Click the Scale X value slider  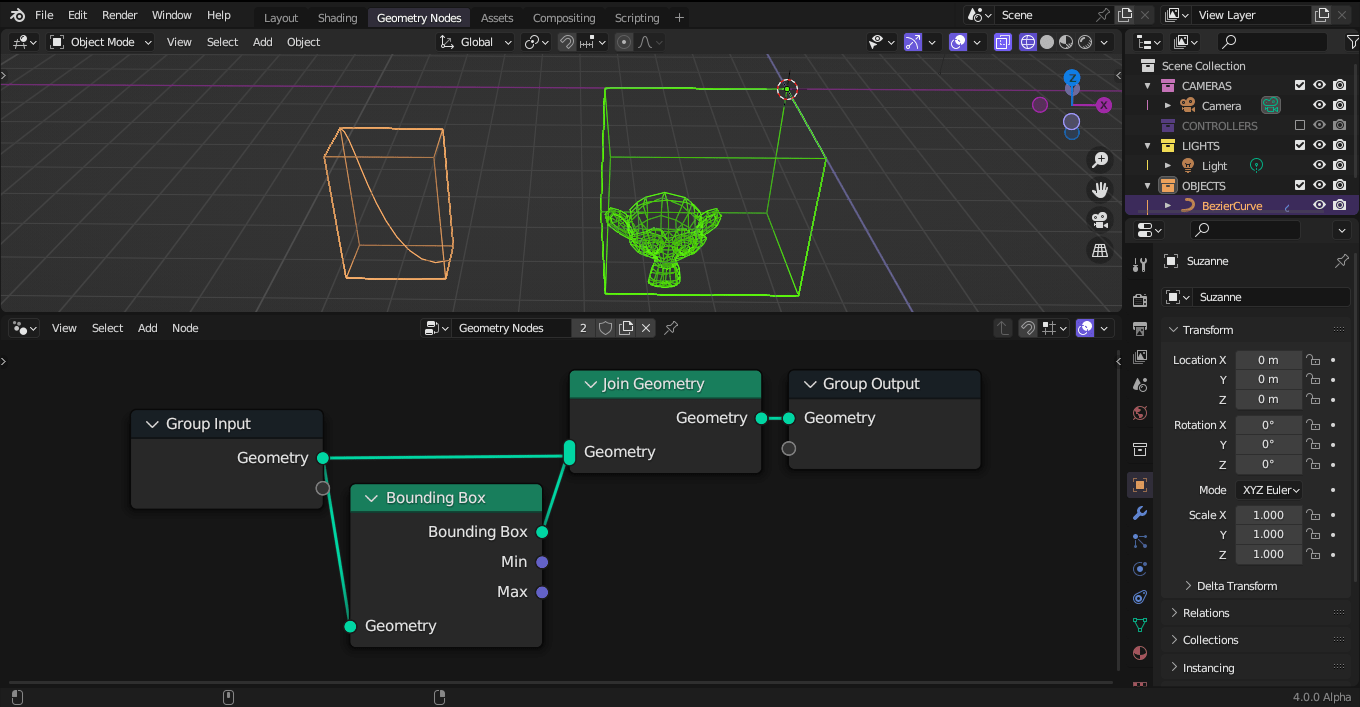coord(1268,514)
